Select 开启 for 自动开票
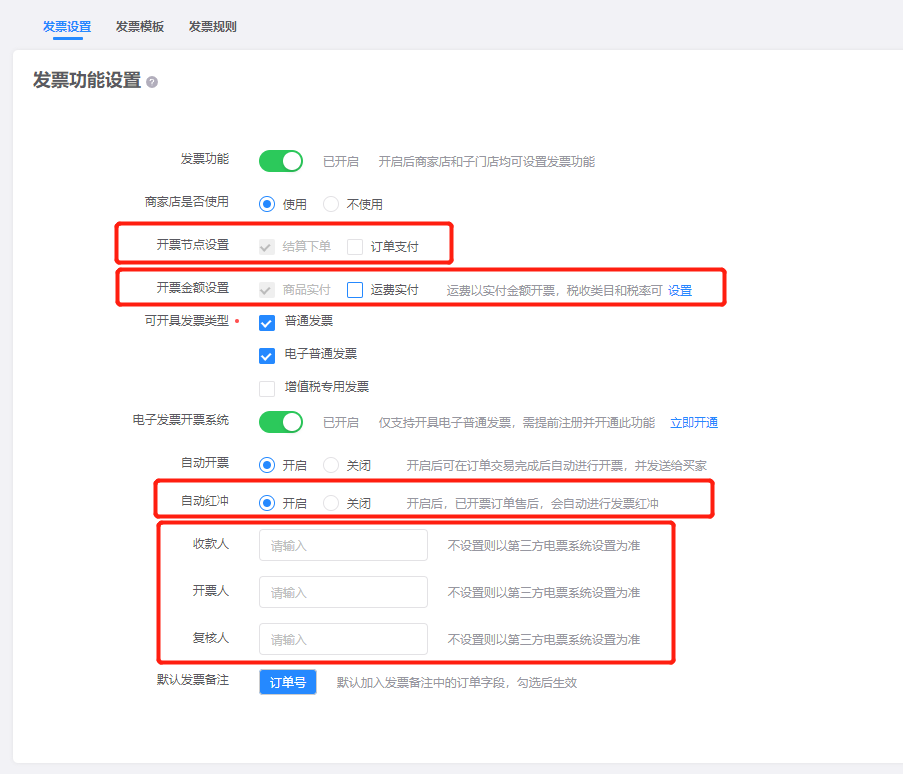Image resolution: width=903 pixels, height=774 pixels. coord(267,465)
